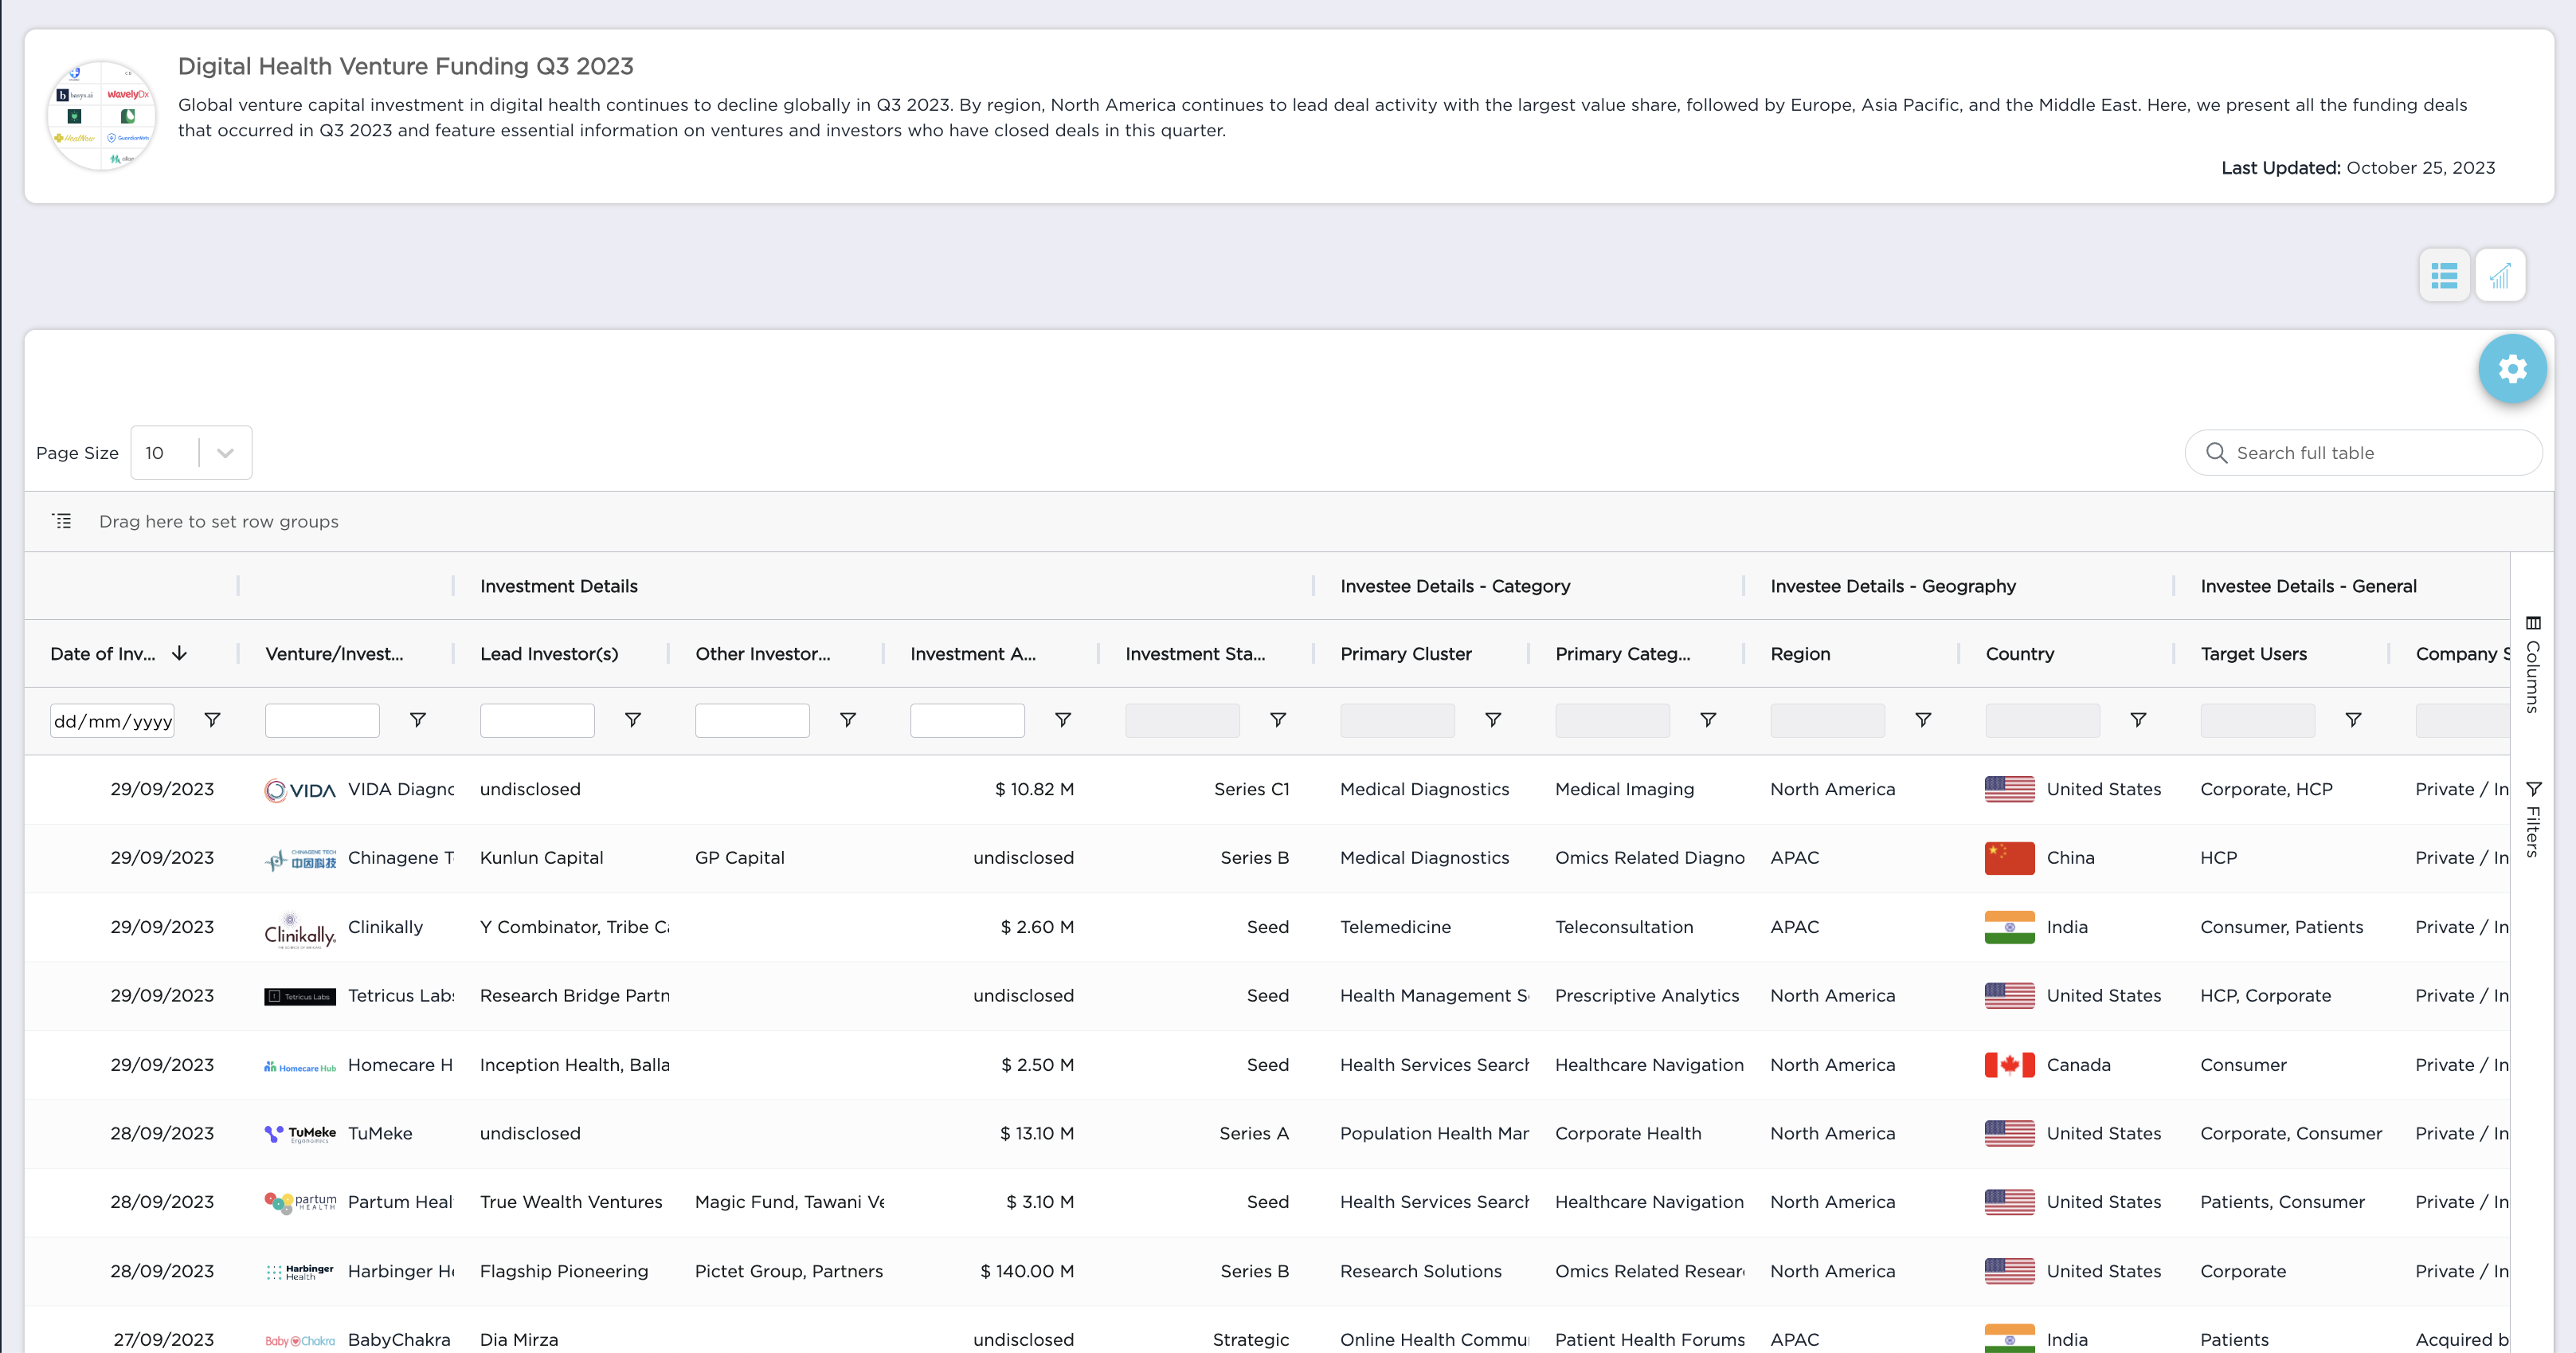Open filter funnel for Target Users column
The width and height of the screenshot is (2576, 1353).
click(x=2353, y=720)
